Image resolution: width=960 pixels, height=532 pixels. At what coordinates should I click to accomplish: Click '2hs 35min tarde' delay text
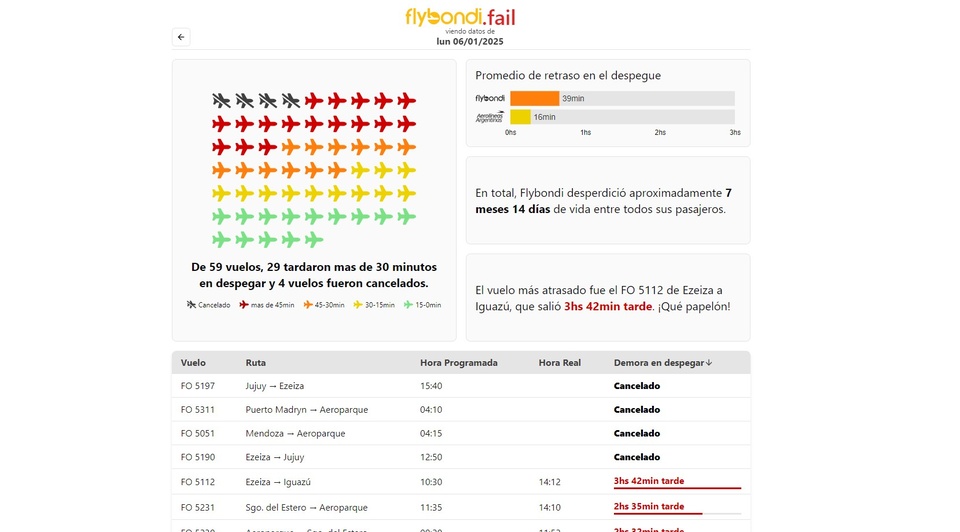pyautogui.click(x=649, y=506)
